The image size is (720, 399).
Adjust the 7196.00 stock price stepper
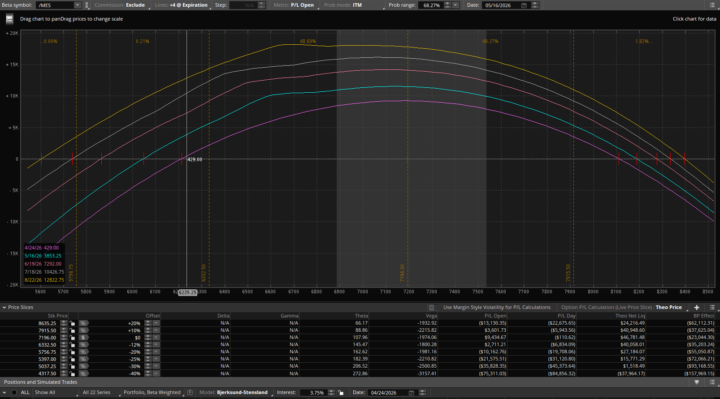point(64,337)
